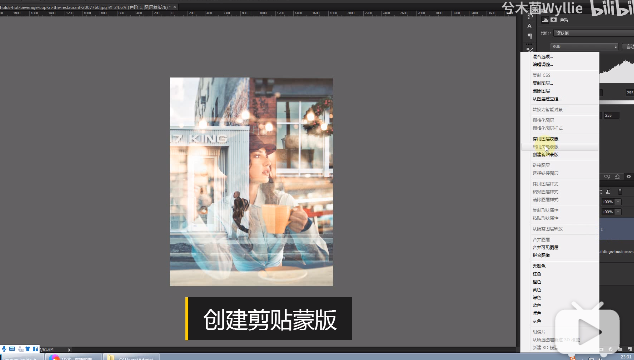634x360 pixels.
Task: Open the brush-style icon in collapsed dock
Action: click(530, 49)
